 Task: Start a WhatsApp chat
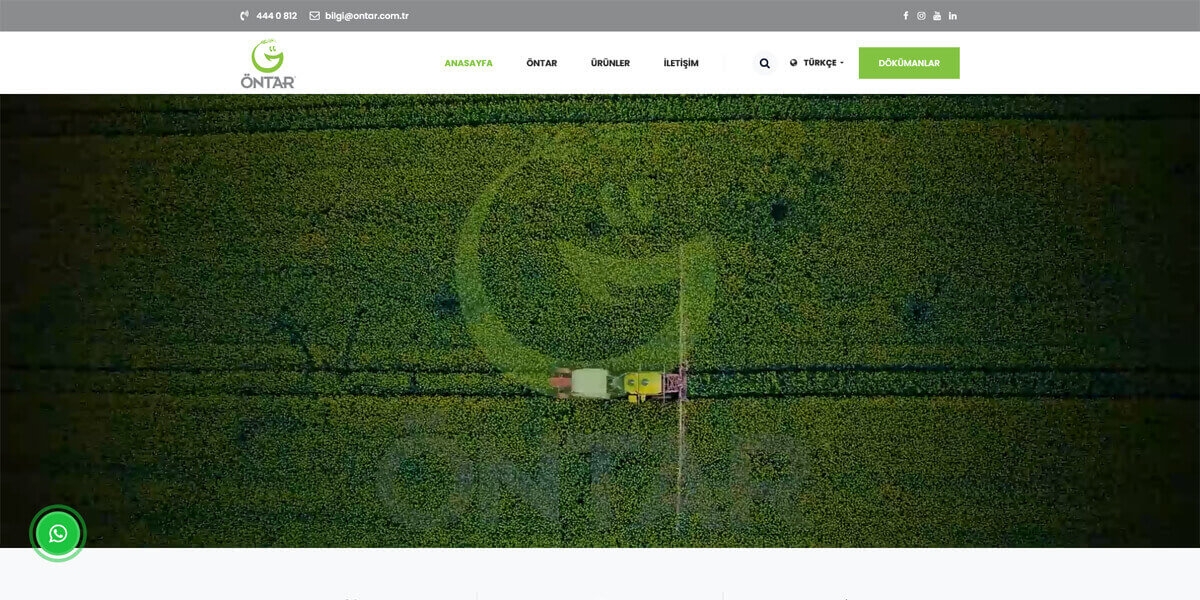click(58, 533)
